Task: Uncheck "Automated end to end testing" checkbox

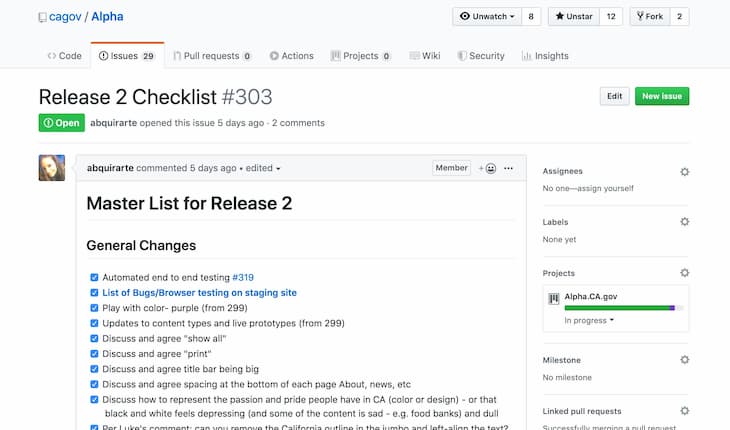Action: pyautogui.click(x=94, y=277)
